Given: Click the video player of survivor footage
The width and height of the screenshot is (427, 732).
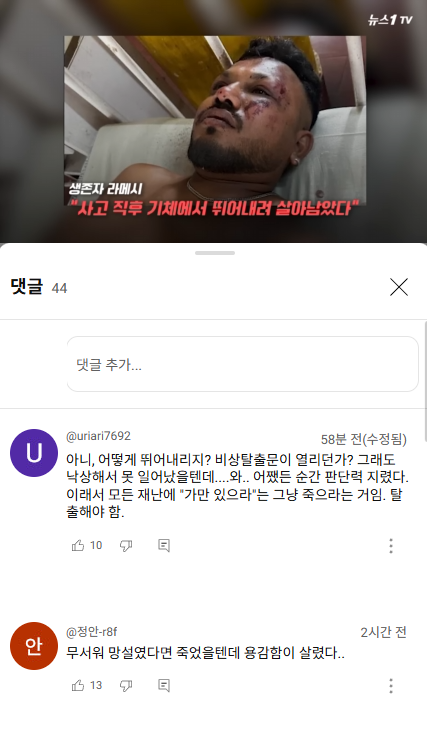Looking at the screenshot, I should 215,120.
